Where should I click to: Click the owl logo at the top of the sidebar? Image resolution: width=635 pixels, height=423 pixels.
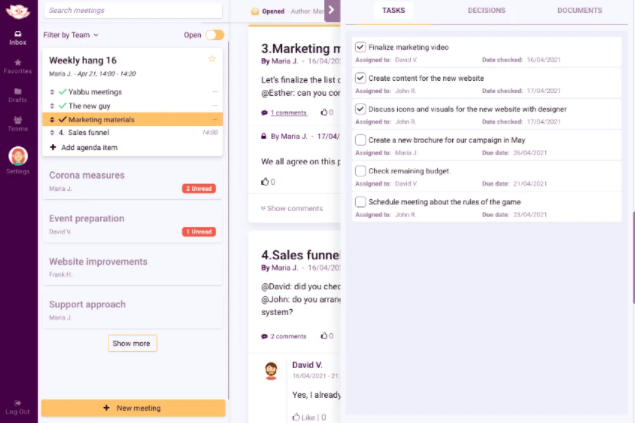point(18,11)
